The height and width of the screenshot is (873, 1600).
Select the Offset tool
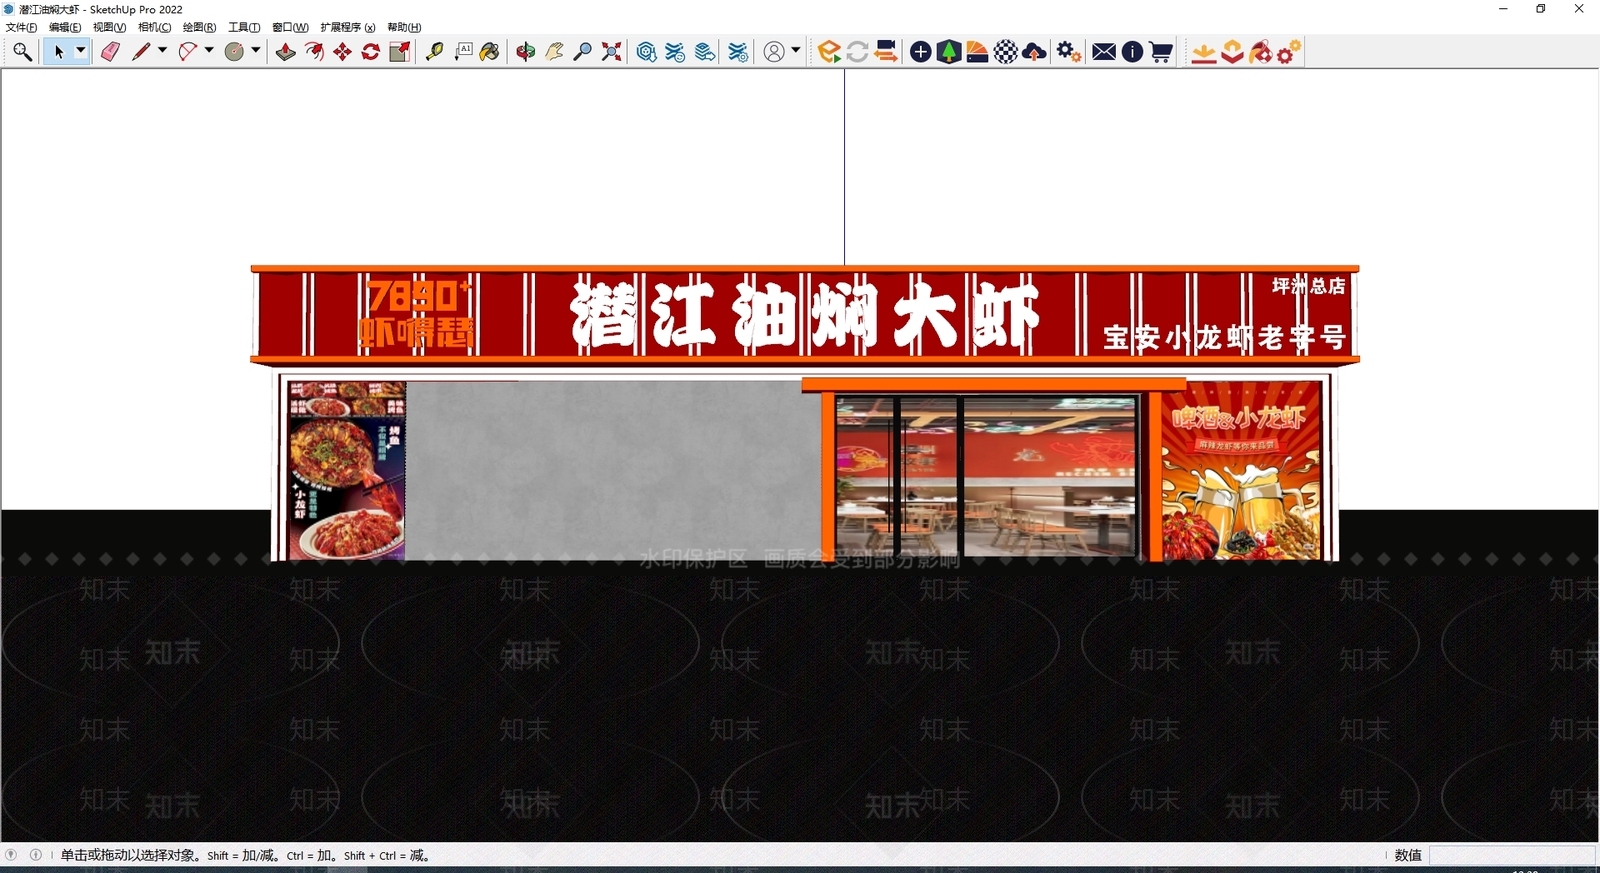(314, 52)
